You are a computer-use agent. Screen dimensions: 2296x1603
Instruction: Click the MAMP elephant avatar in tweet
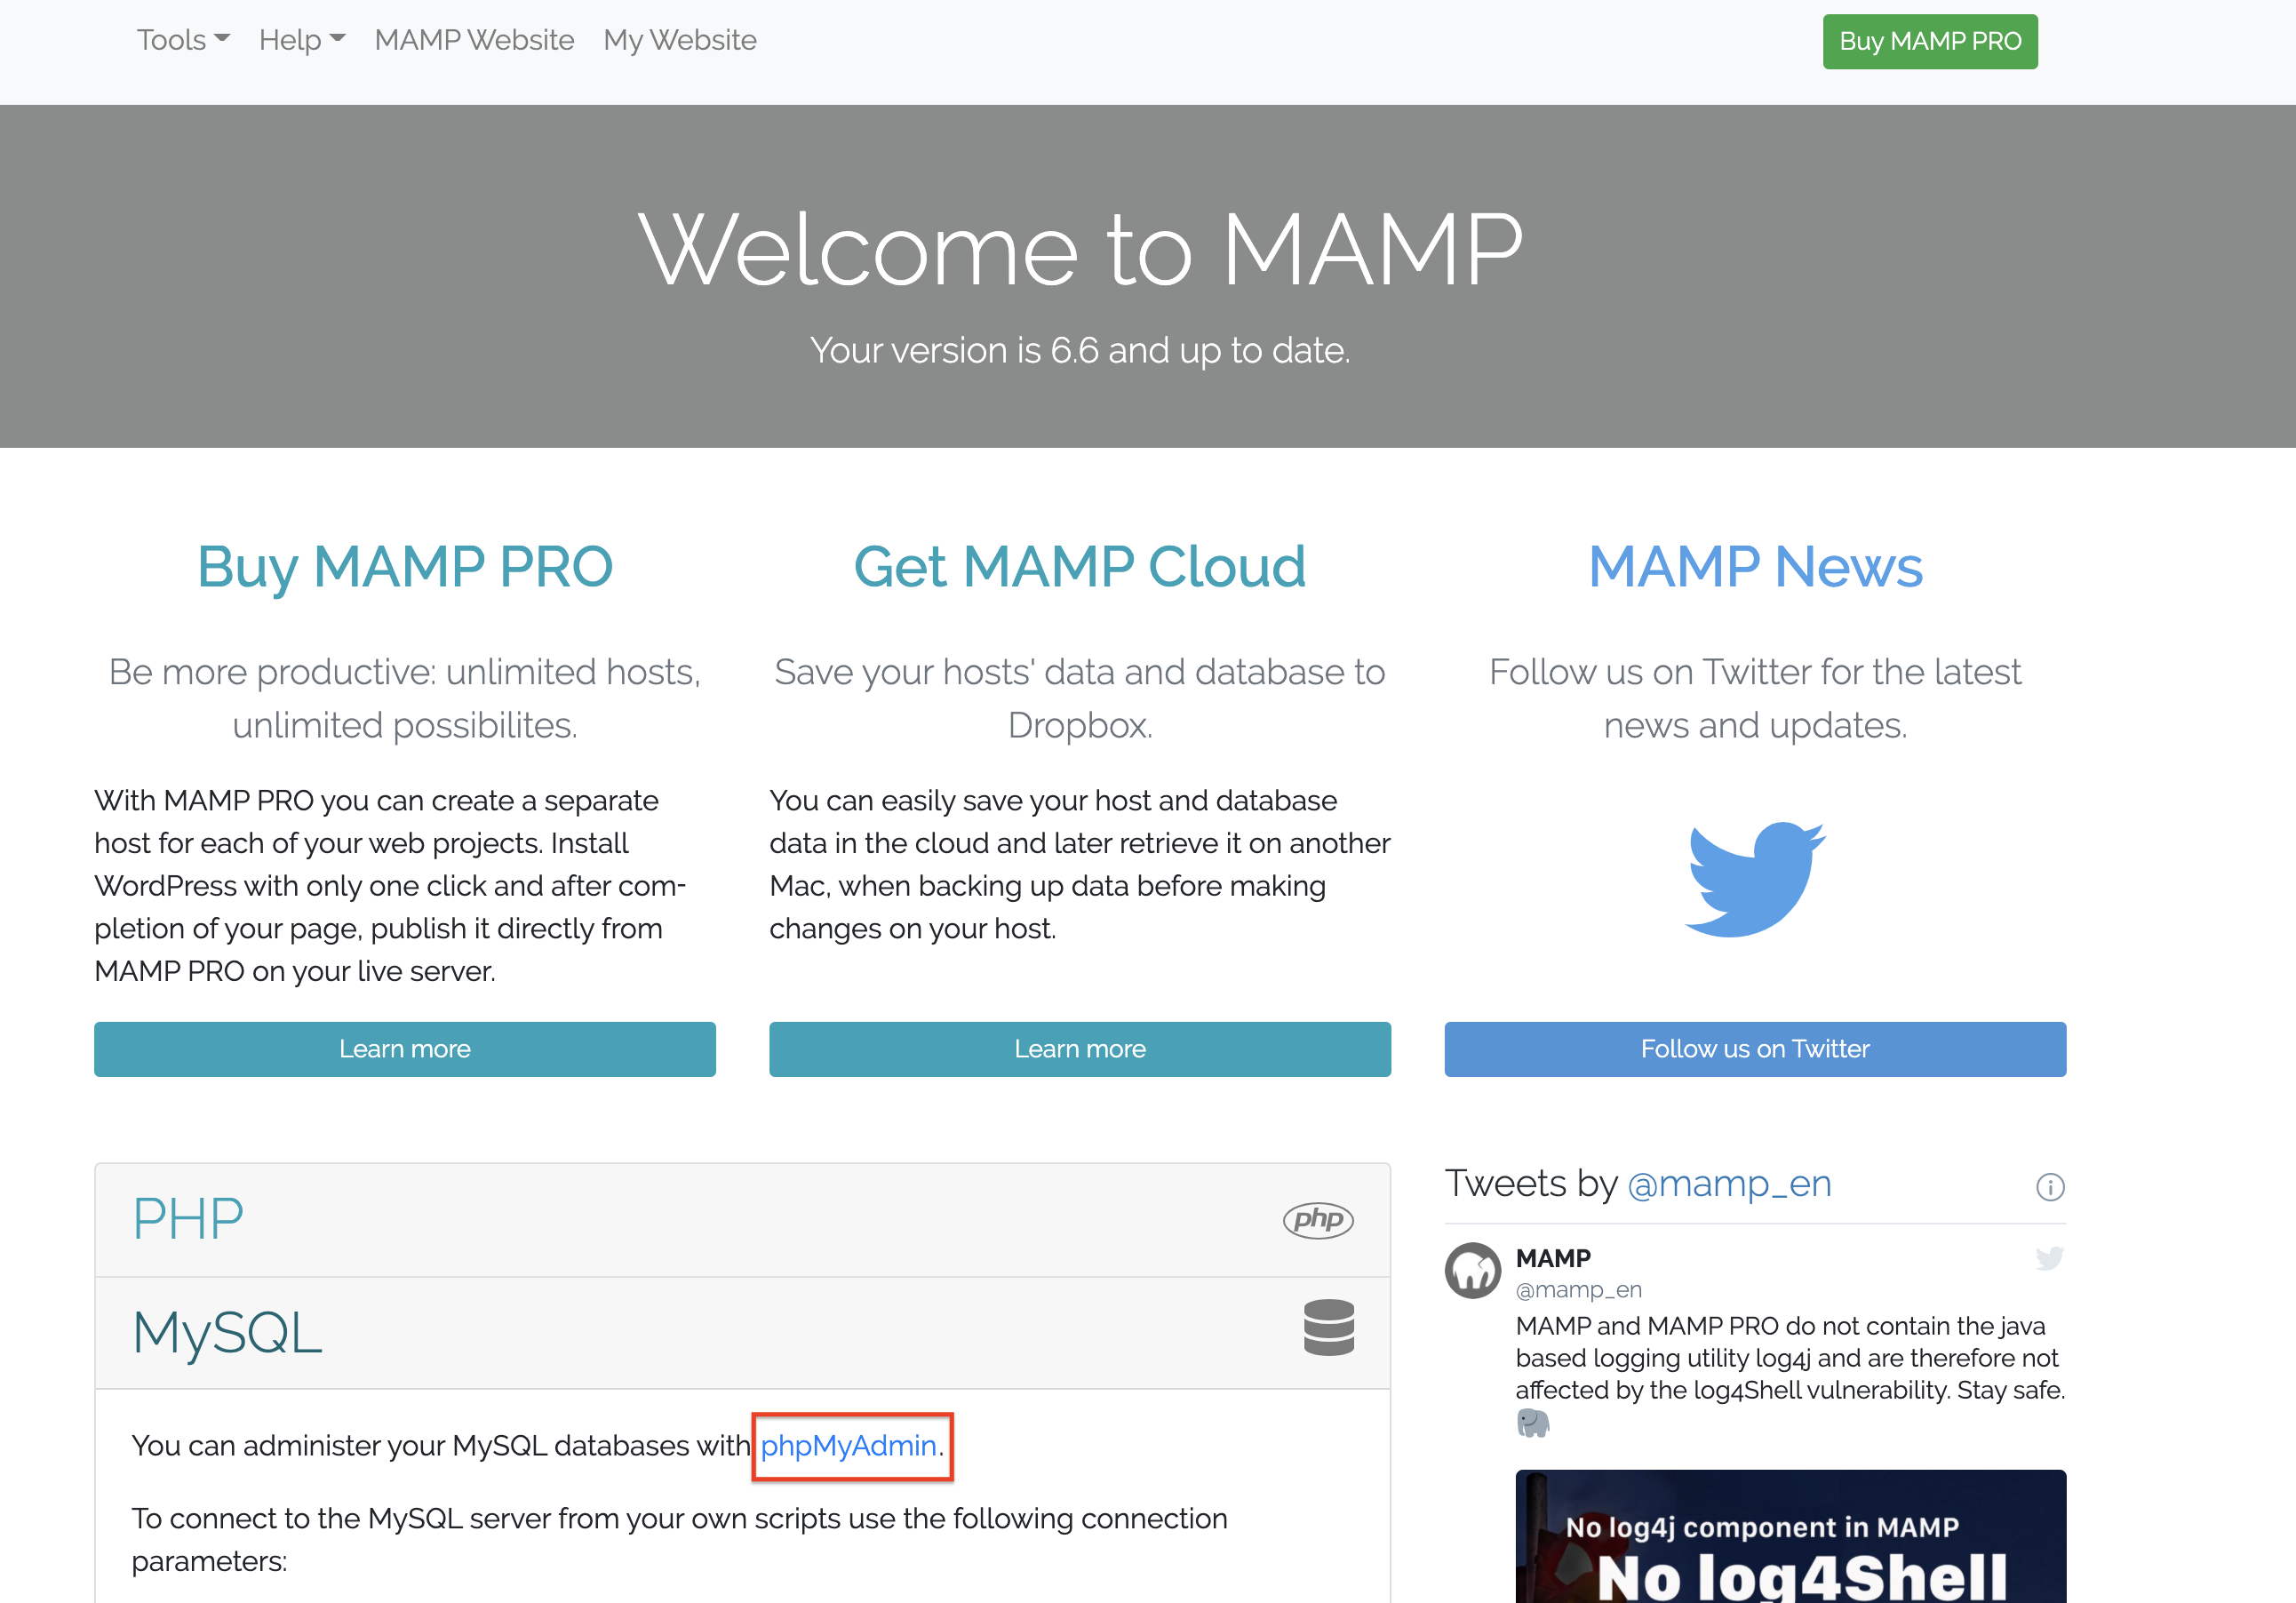1473,1271
